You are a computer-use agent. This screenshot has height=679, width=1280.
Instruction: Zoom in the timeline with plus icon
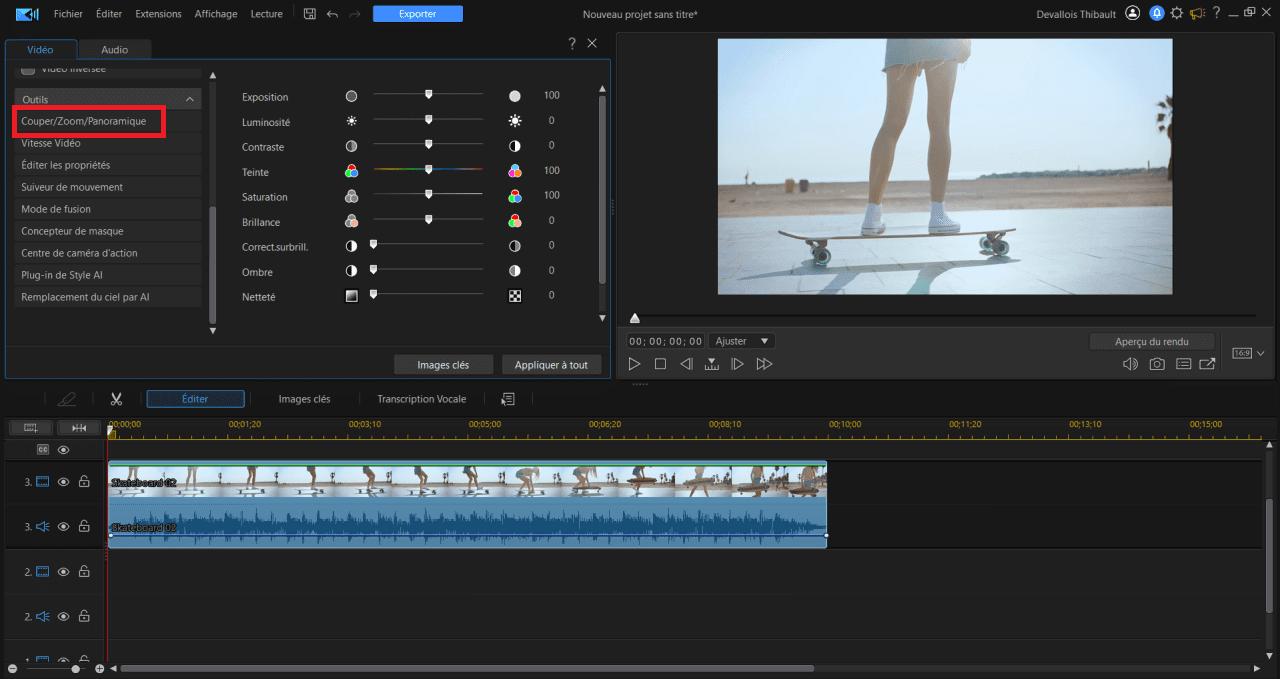[99, 668]
